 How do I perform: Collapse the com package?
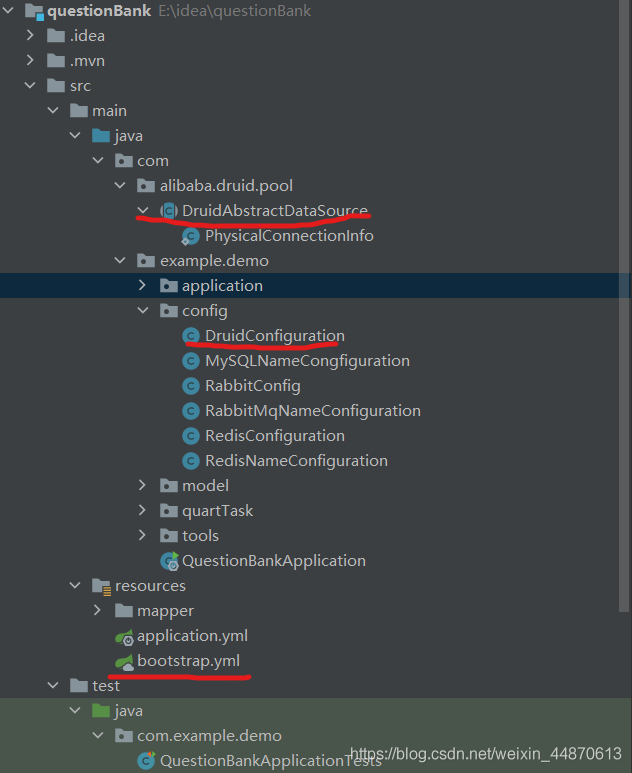[x=98, y=160]
